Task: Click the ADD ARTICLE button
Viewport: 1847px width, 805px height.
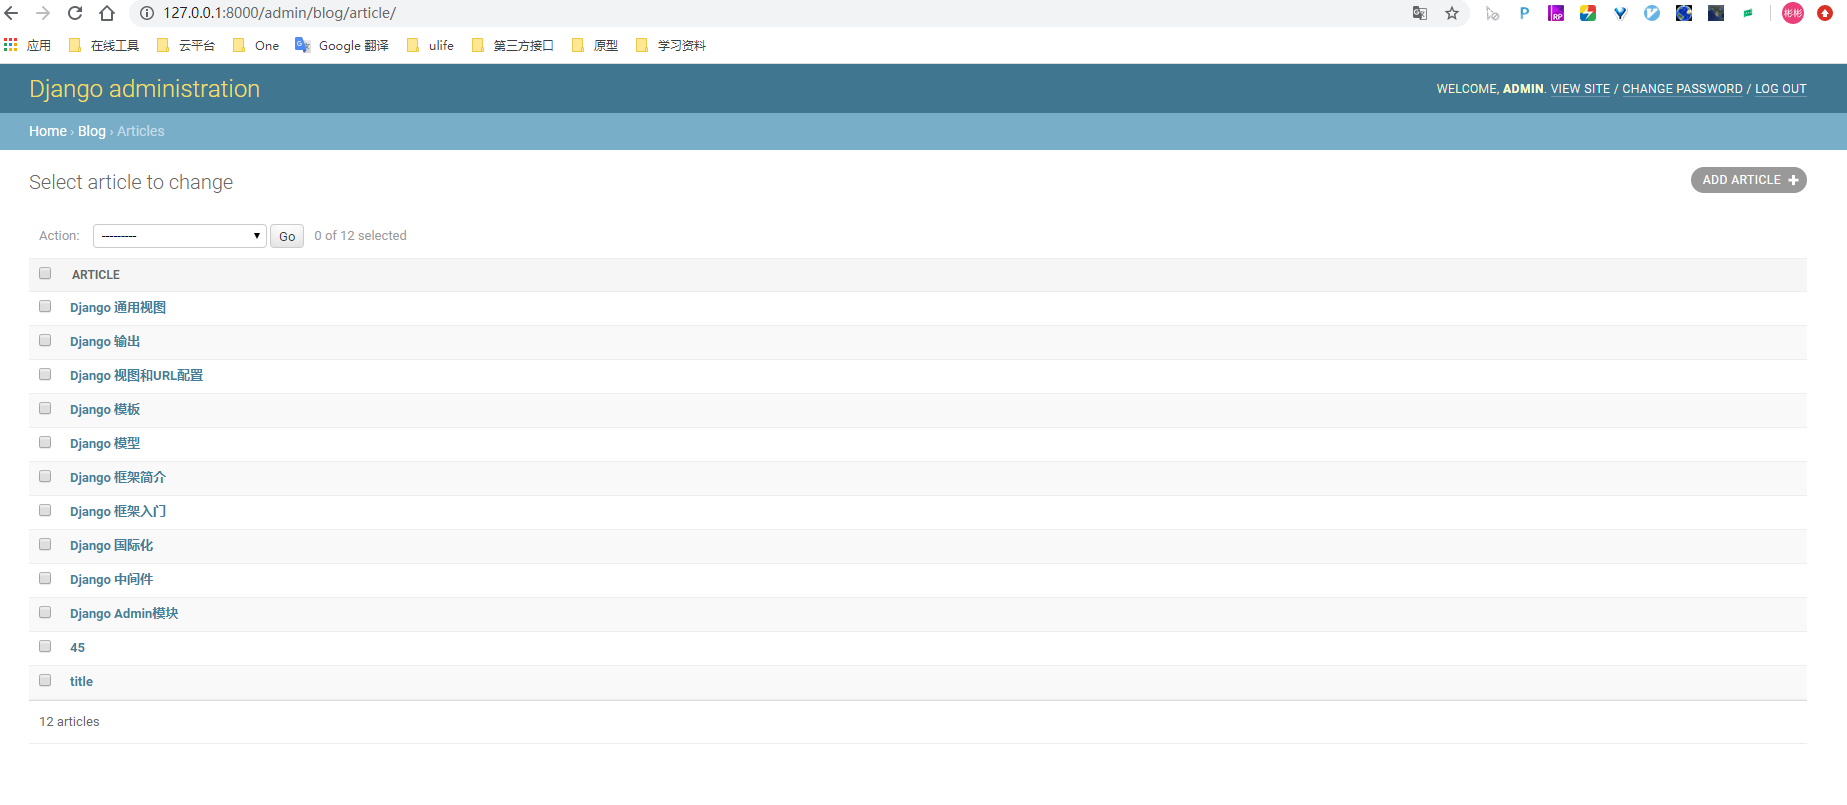Action: [x=1748, y=180]
